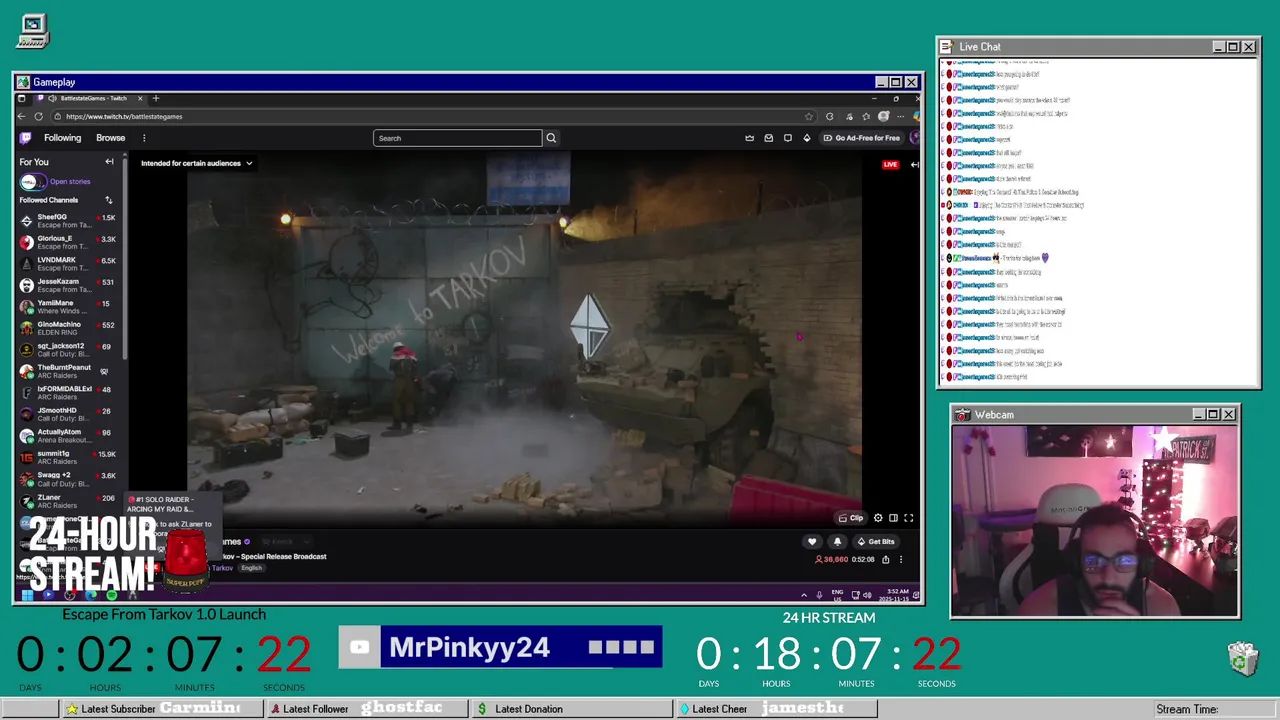Click the Go Ad-Free for Free button
This screenshot has width=1280, height=720.
861,138
